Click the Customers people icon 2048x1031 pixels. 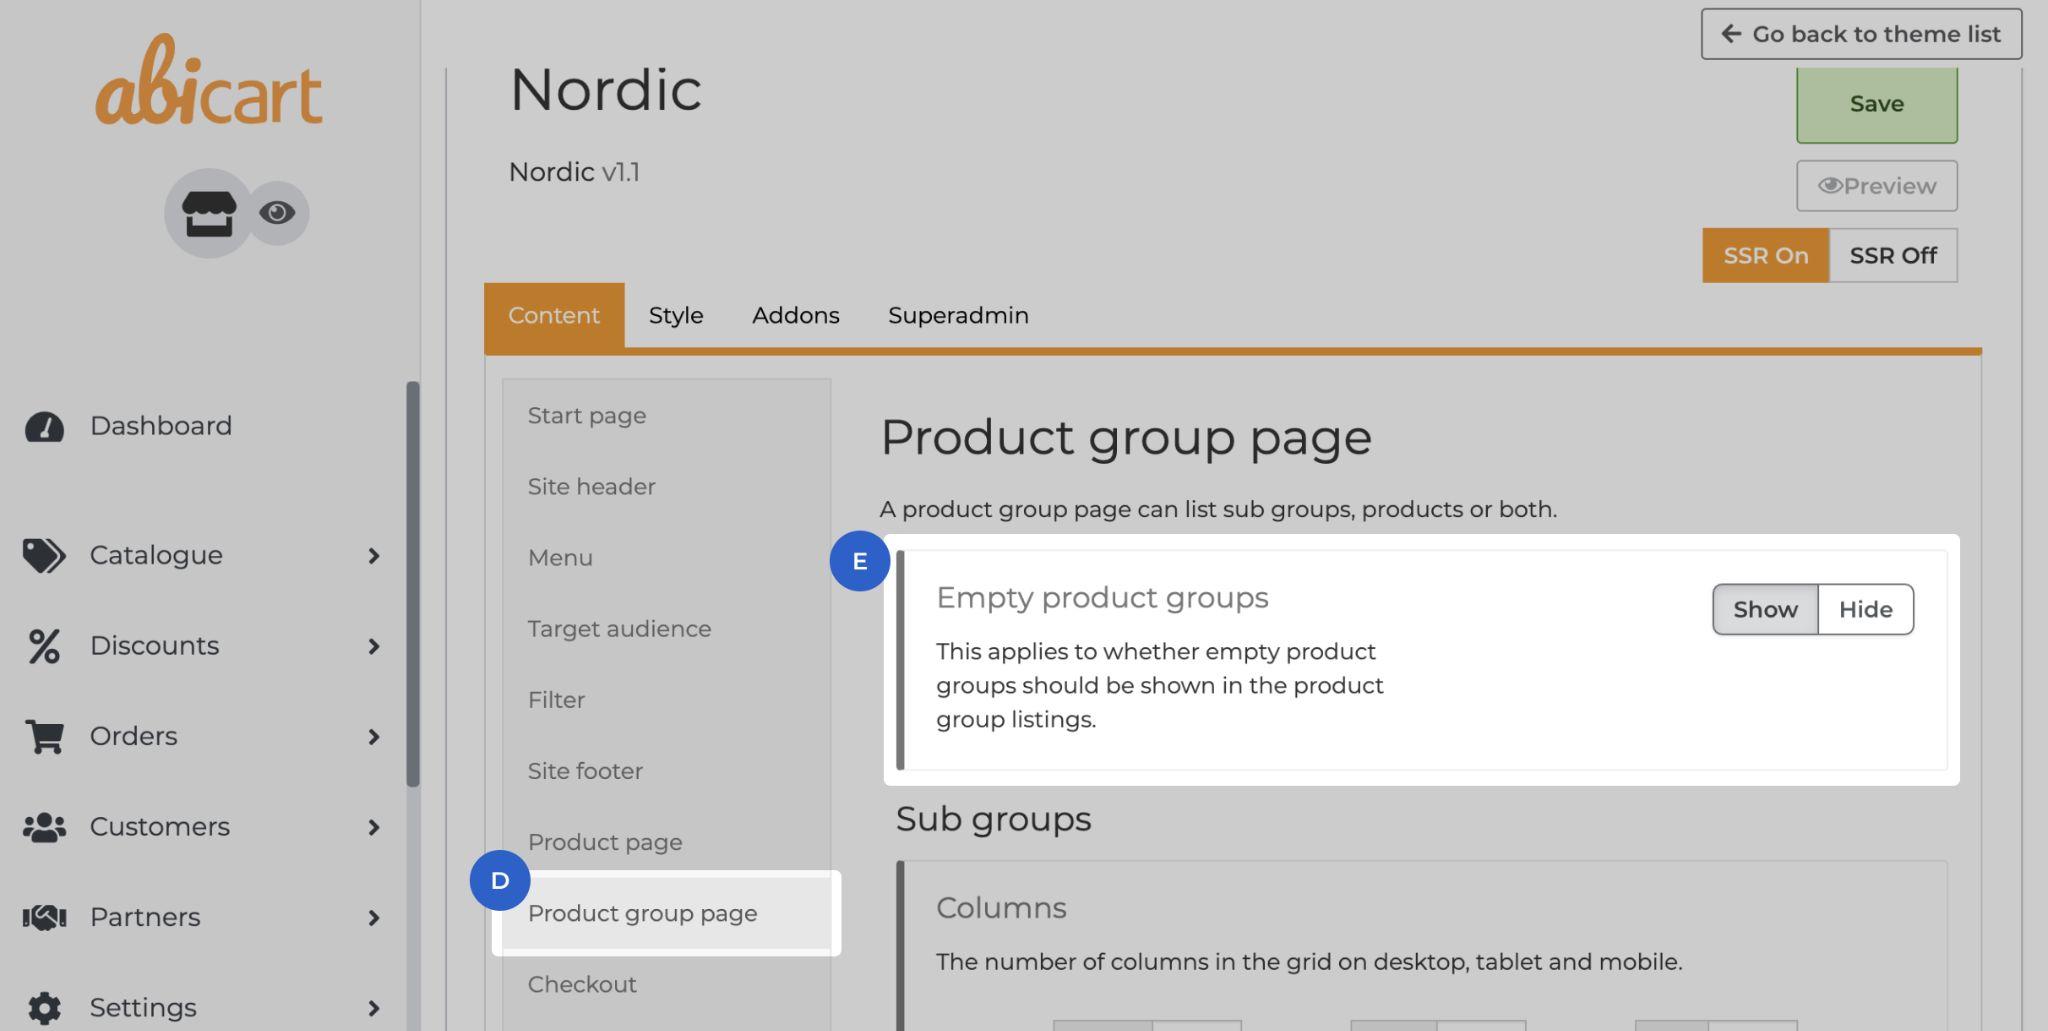[44, 827]
